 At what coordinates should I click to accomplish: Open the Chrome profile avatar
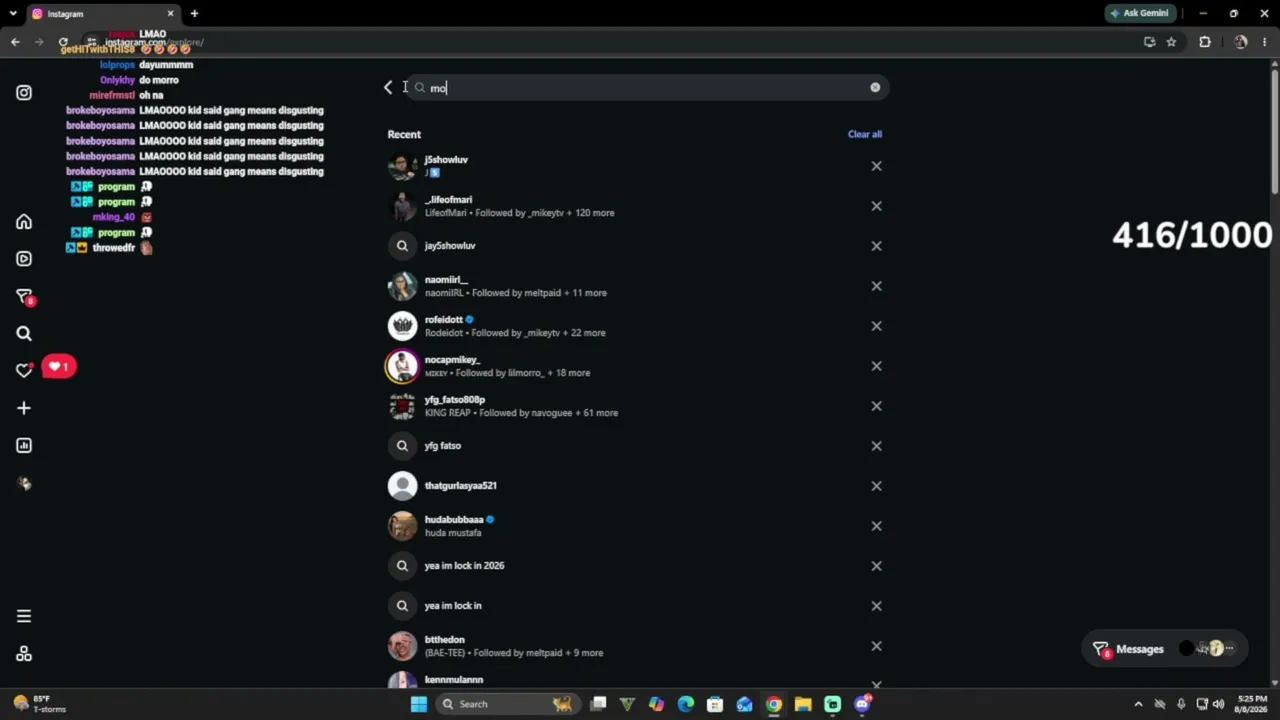[x=1241, y=42]
